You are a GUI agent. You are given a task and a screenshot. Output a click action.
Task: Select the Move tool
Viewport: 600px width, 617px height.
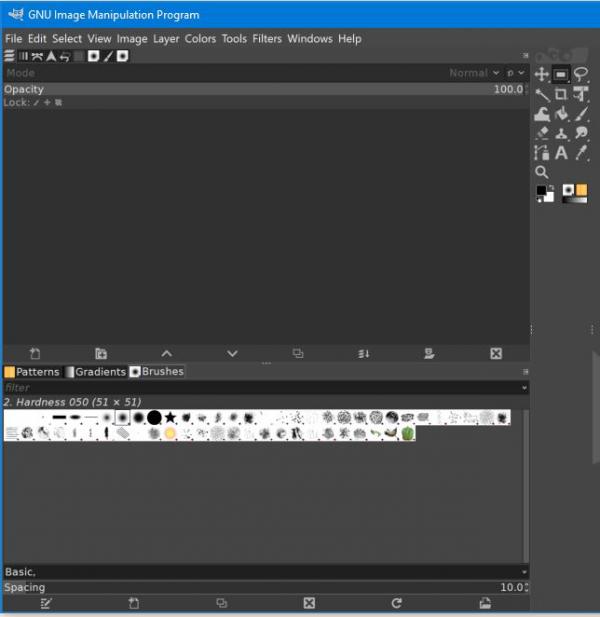[542, 74]
